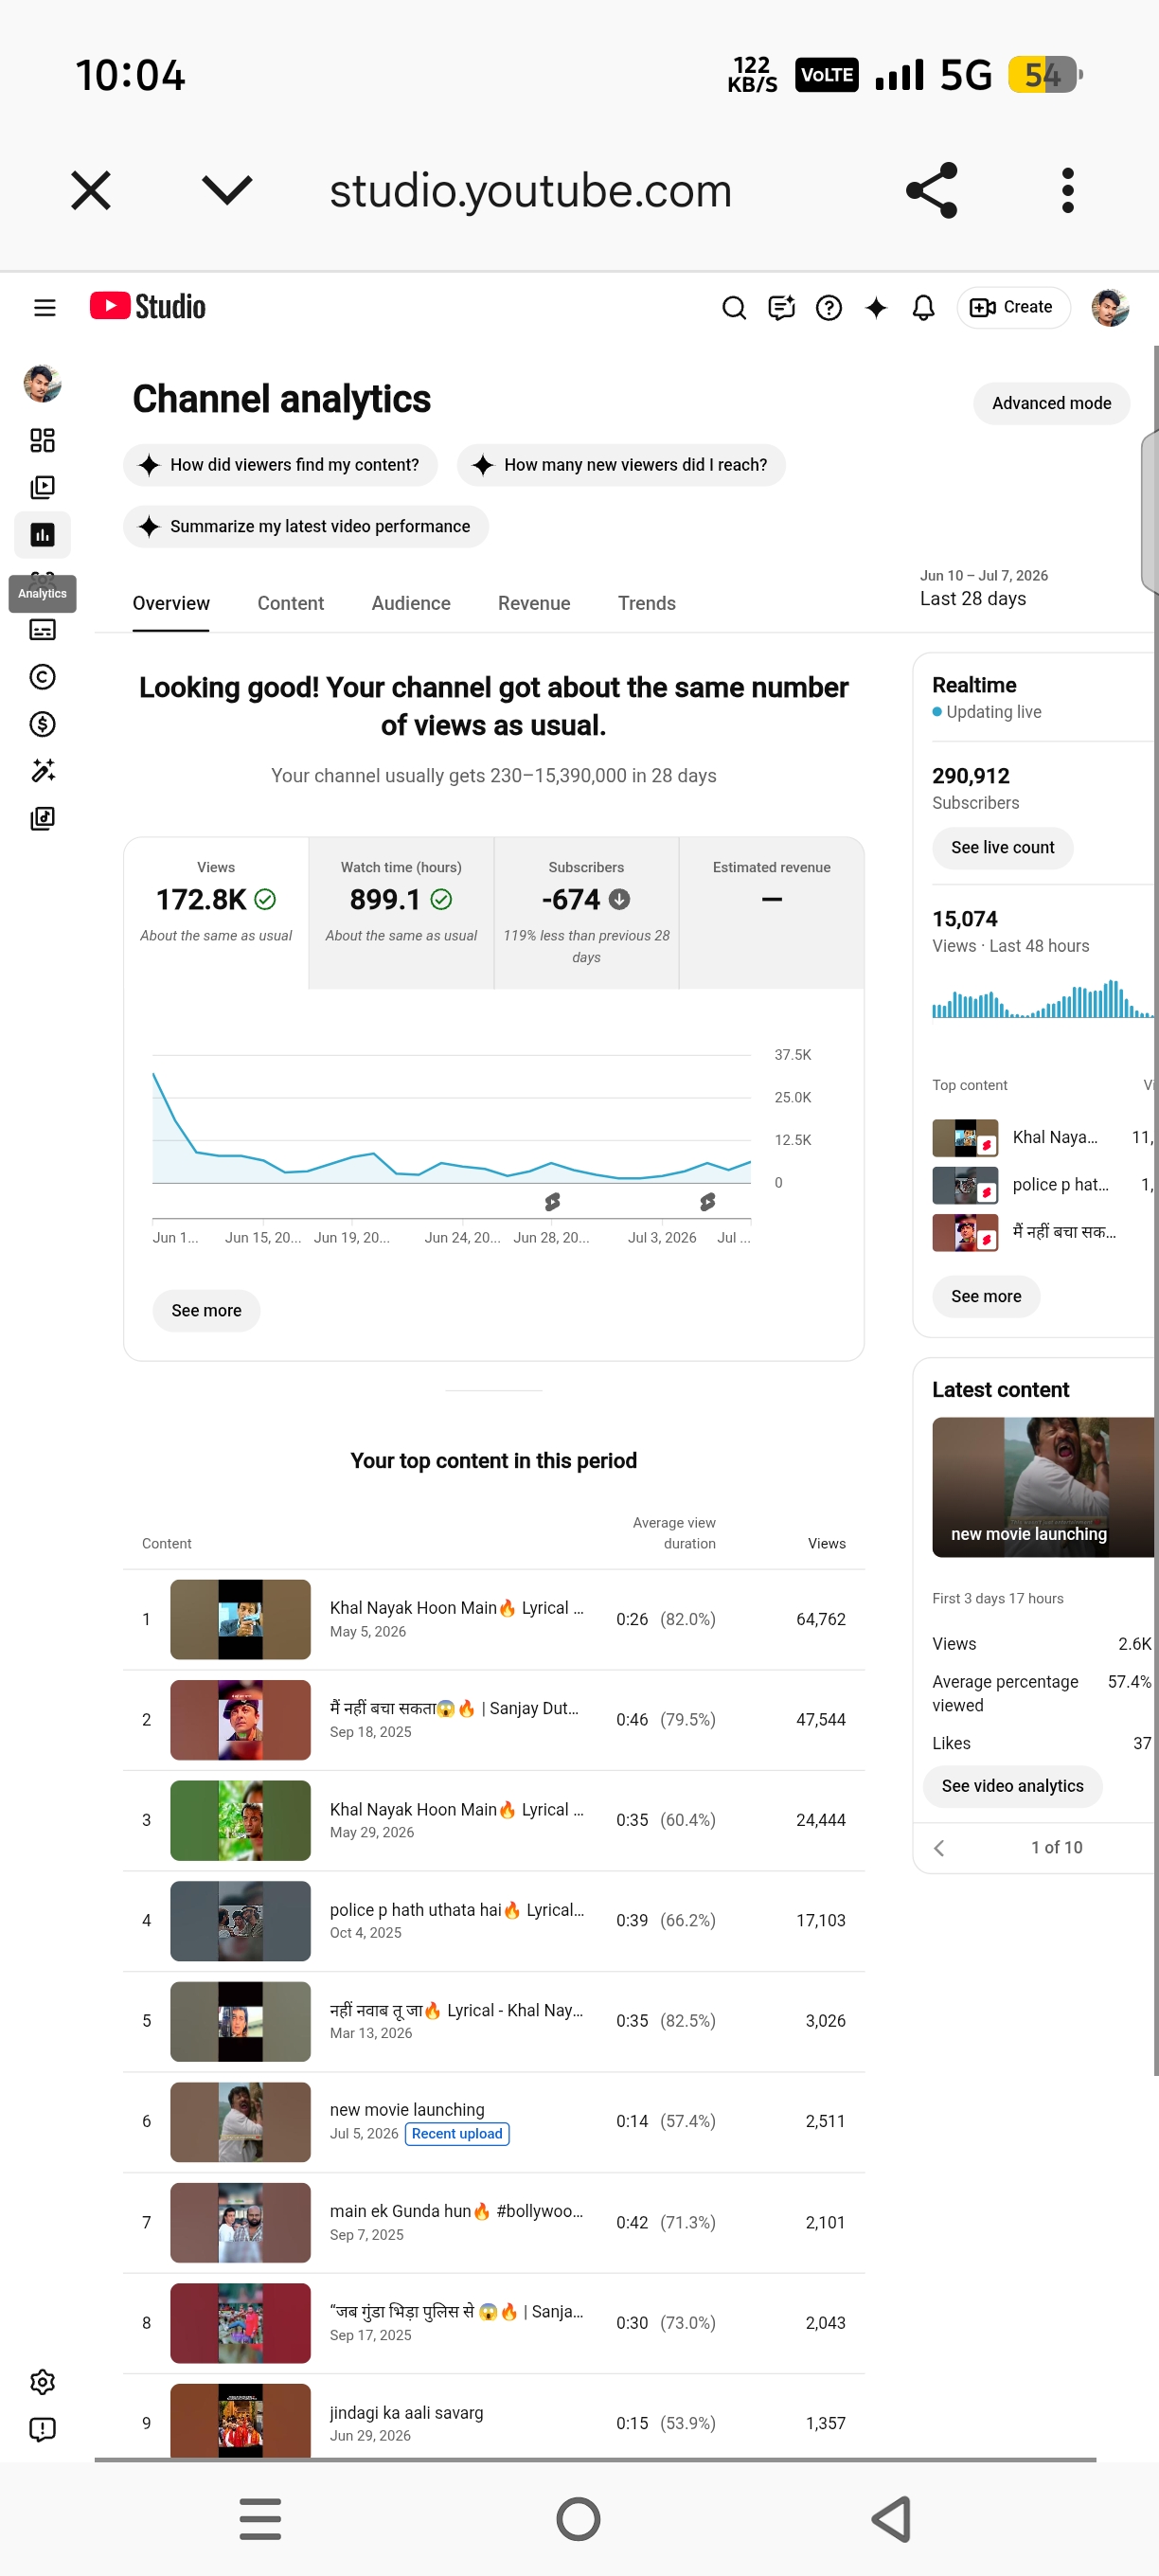
Task: Click the notifications bell icon
Action: coord(923,307)
